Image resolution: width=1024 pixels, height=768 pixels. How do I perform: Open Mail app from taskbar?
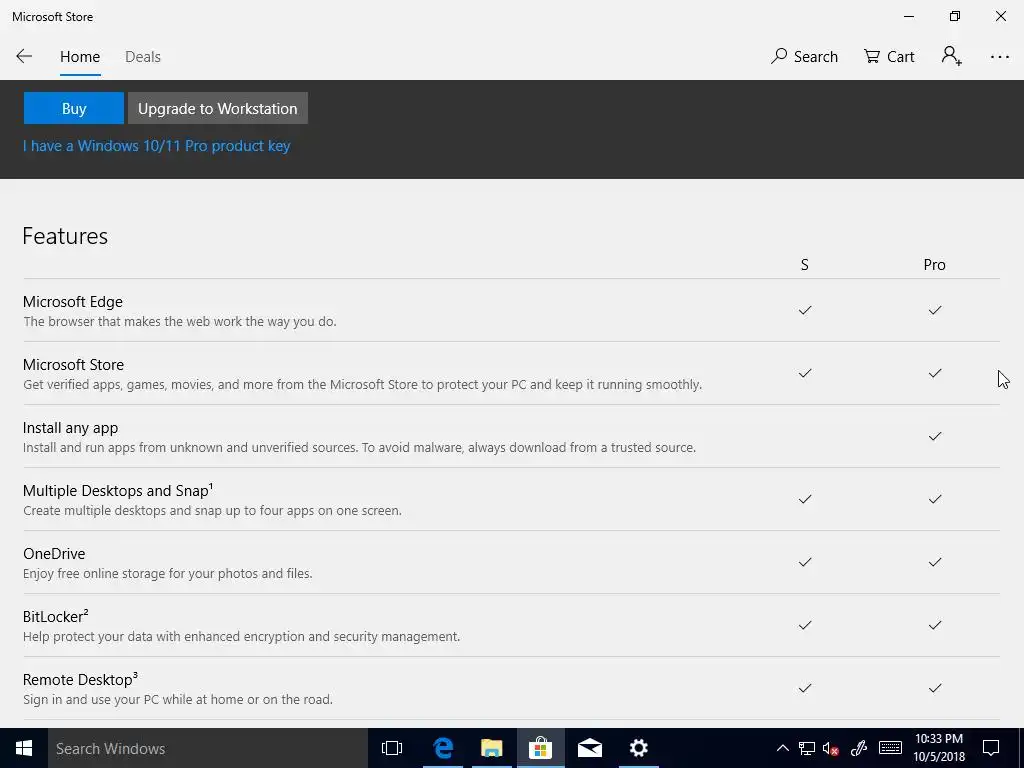point(590,748)
